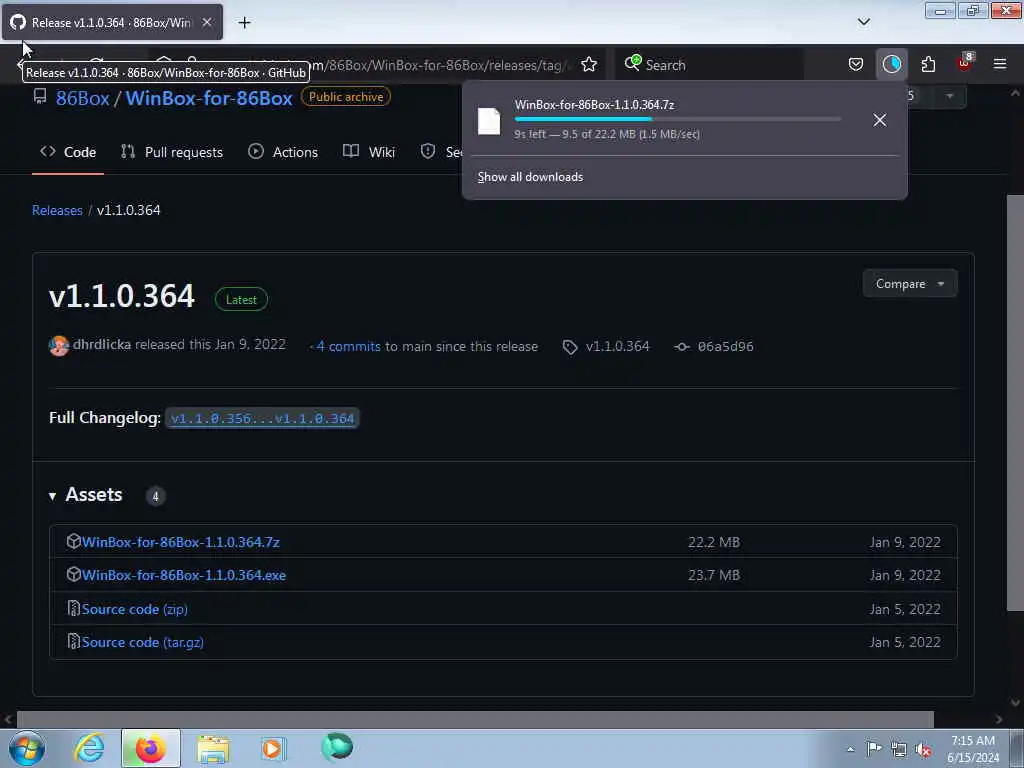1024x768 pixels.
Task: Open the downloads progress toolbar icon
Action: pos(891,64)
